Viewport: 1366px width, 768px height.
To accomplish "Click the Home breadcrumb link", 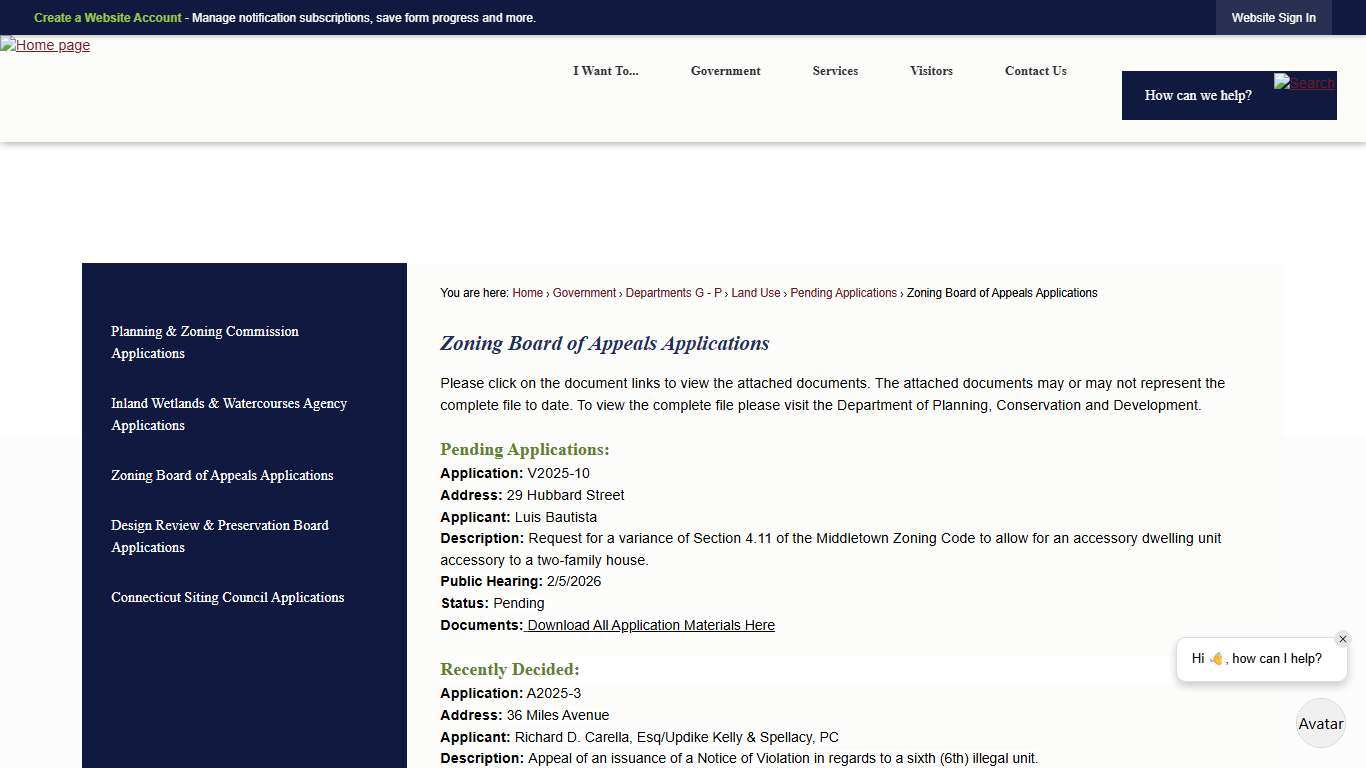I will [x=527, y=293].
